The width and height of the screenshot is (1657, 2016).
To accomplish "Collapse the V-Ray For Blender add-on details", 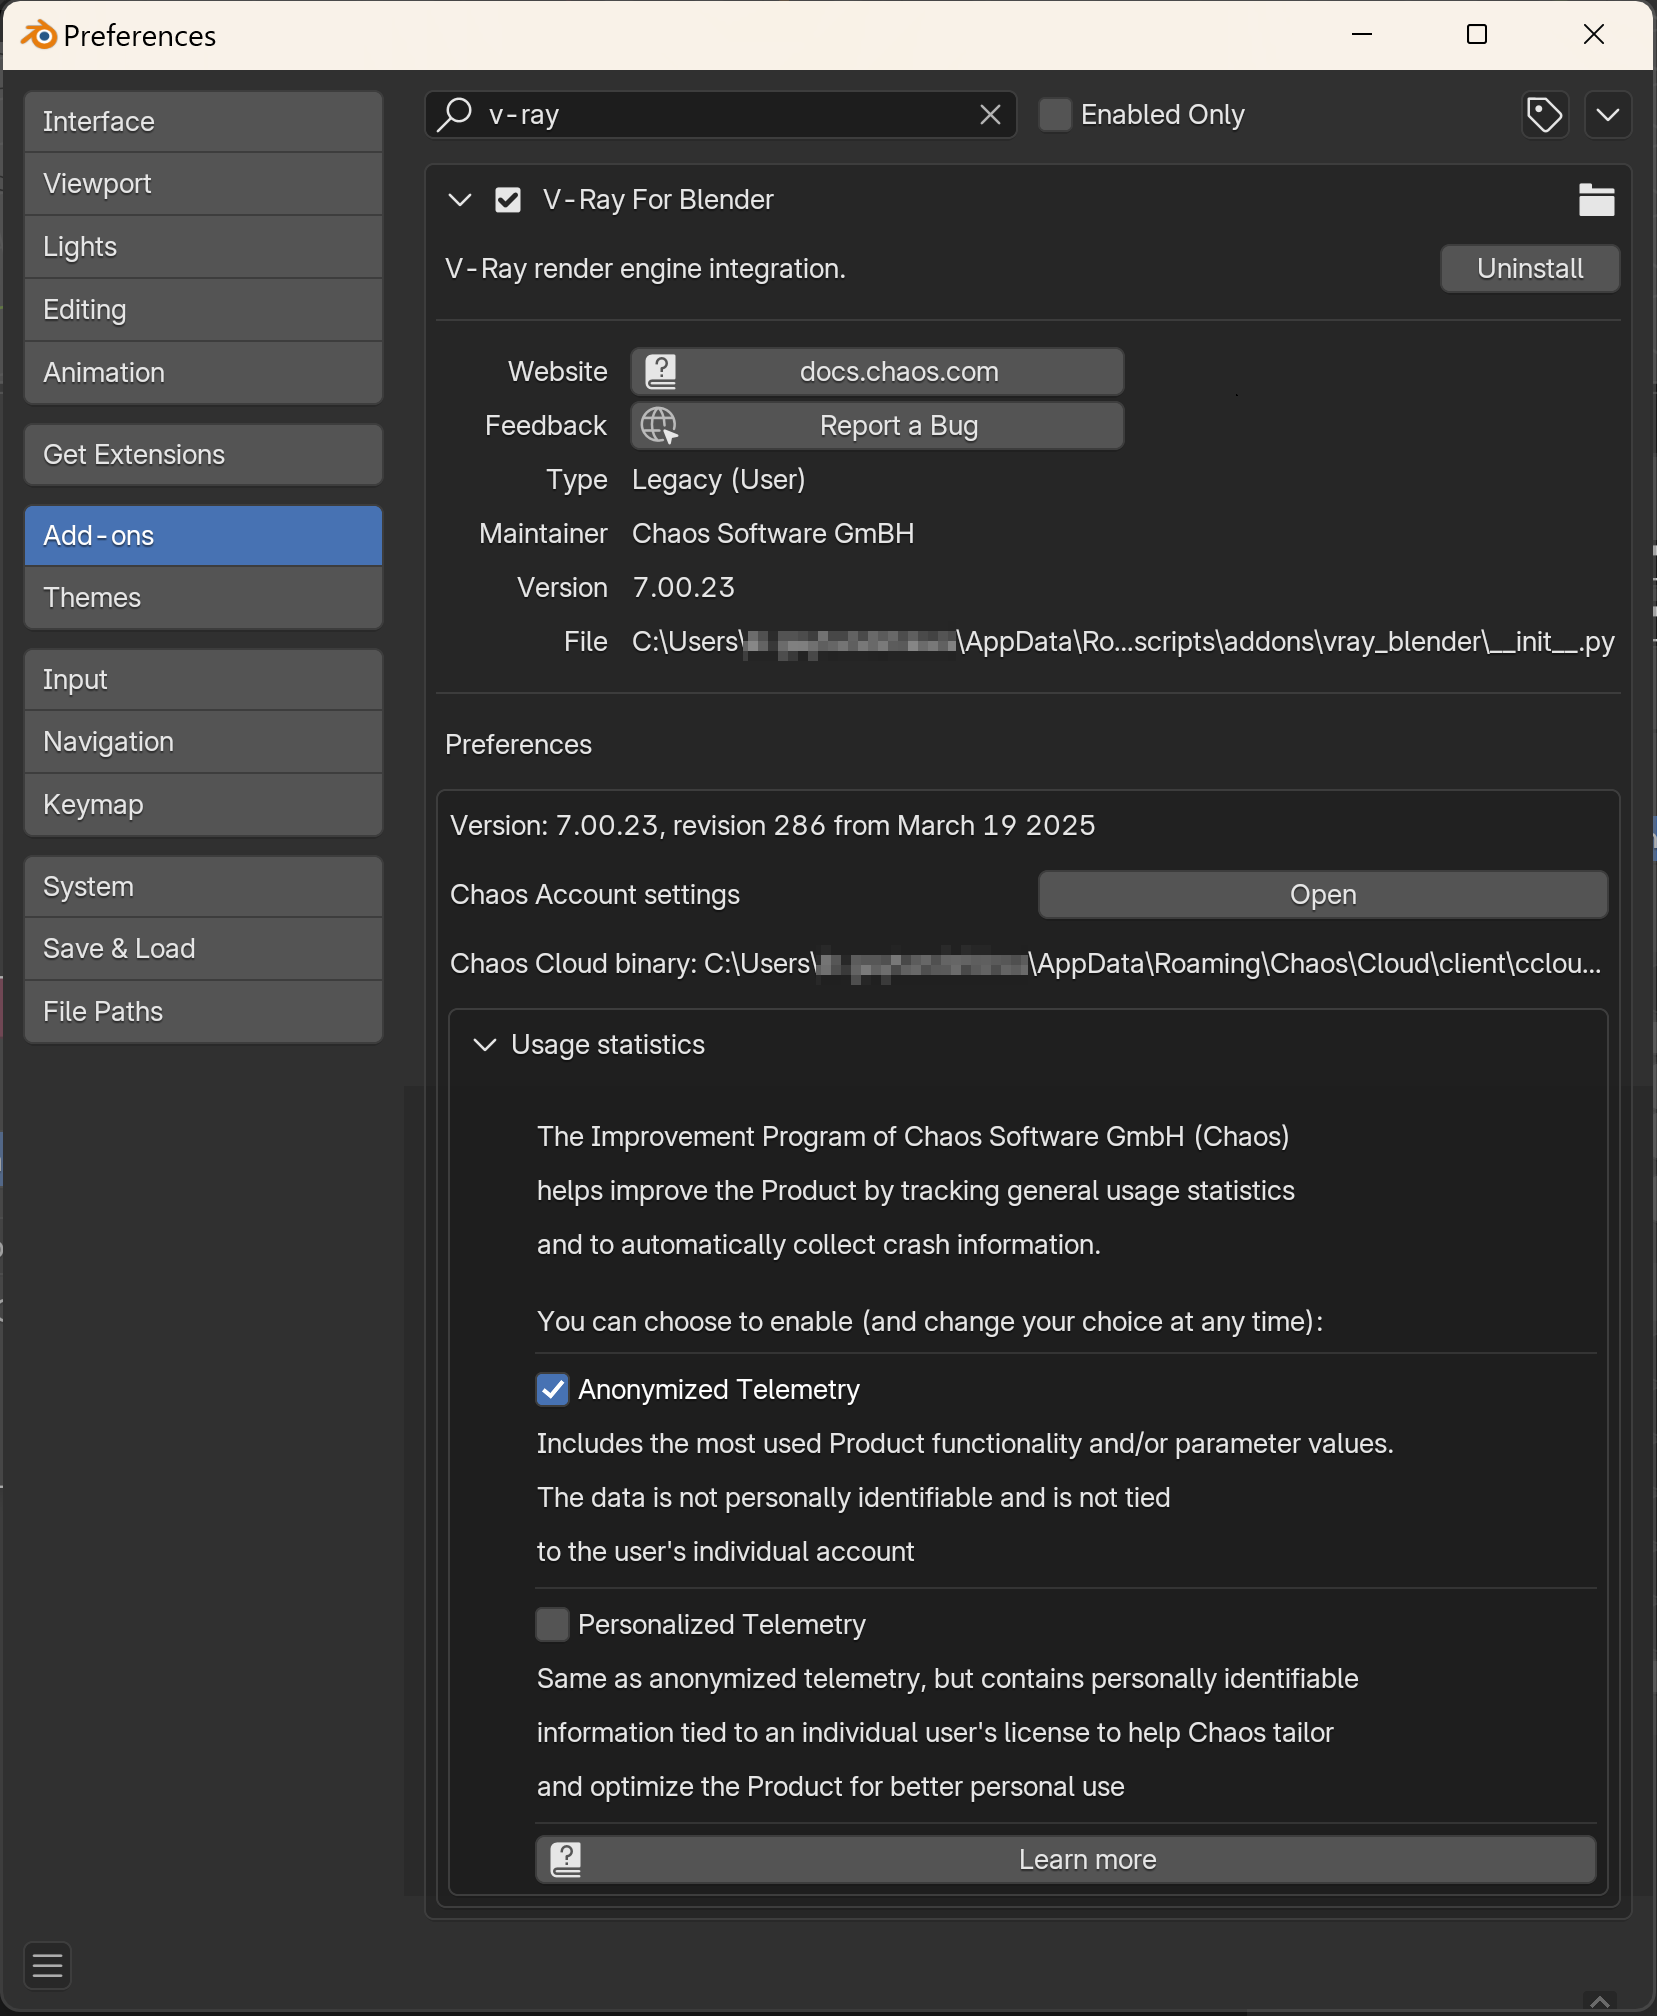I will tap(460, 200).
